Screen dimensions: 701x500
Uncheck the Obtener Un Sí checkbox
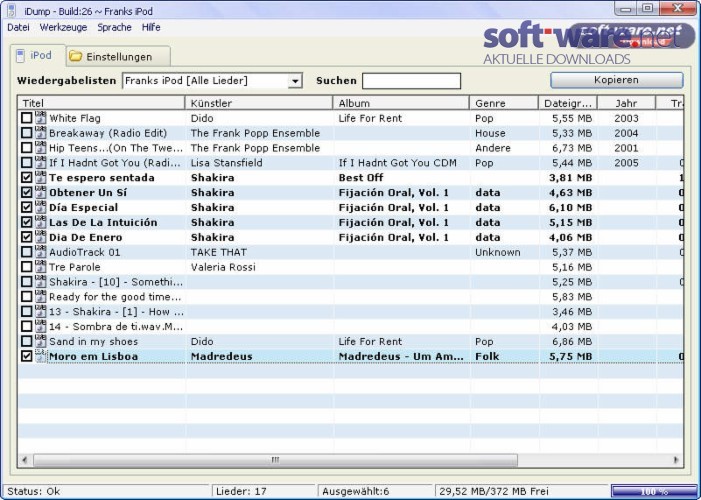[27, 192]
